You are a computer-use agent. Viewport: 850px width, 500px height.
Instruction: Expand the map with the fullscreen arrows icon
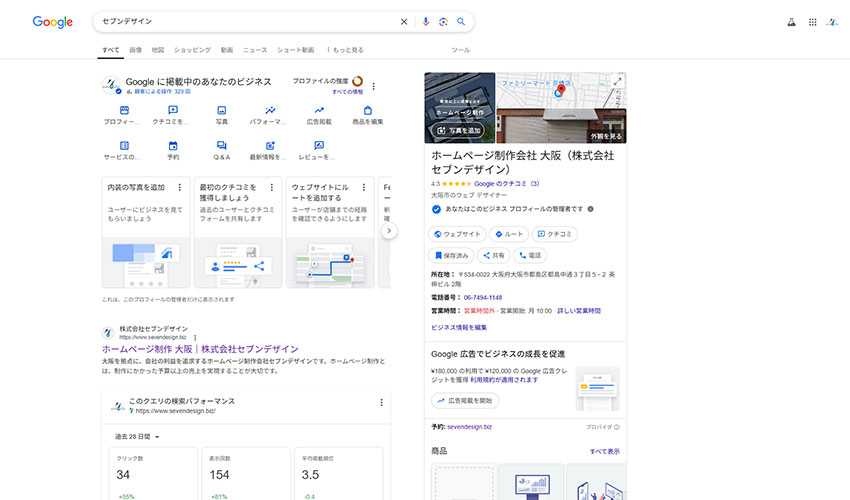point(617,81)
